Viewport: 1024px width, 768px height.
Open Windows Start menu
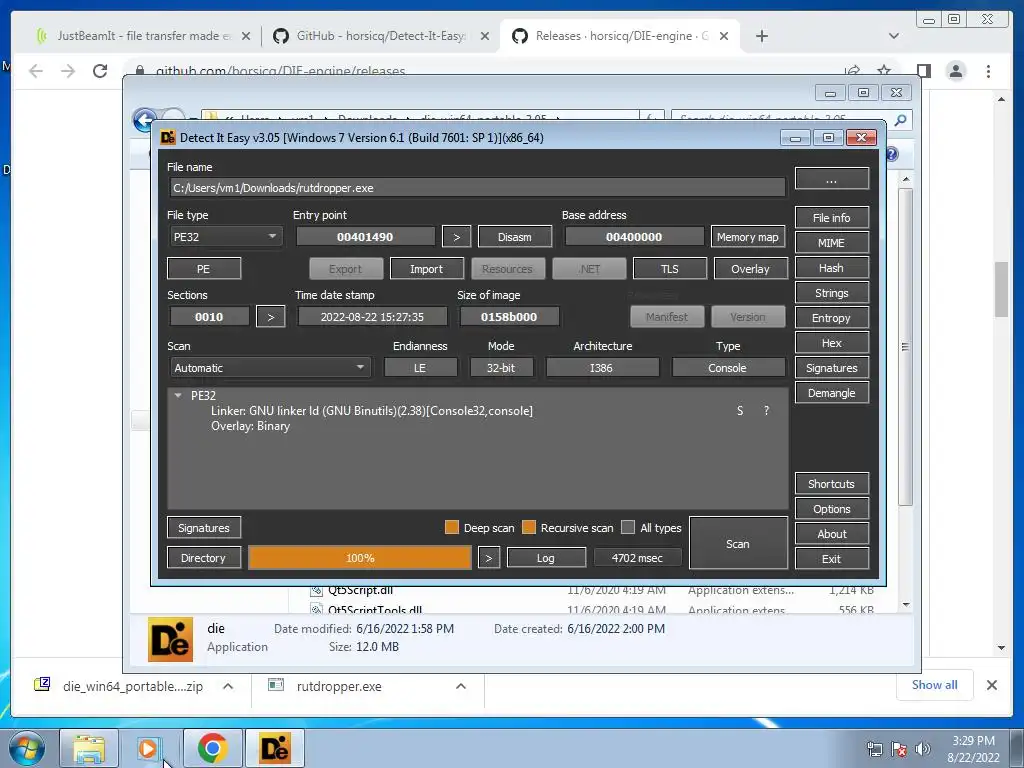click(x=27, y=748)
